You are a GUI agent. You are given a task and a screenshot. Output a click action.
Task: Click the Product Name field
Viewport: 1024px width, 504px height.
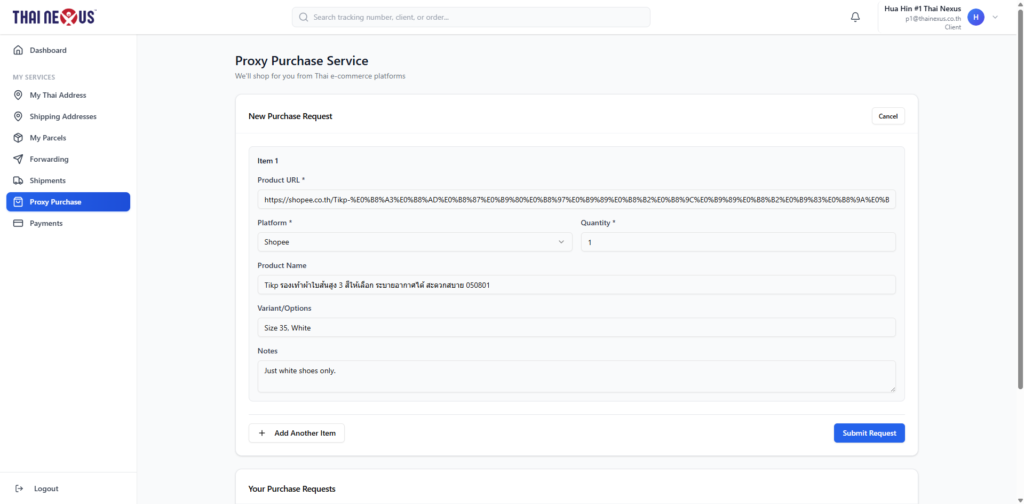(x=577, y=285)
